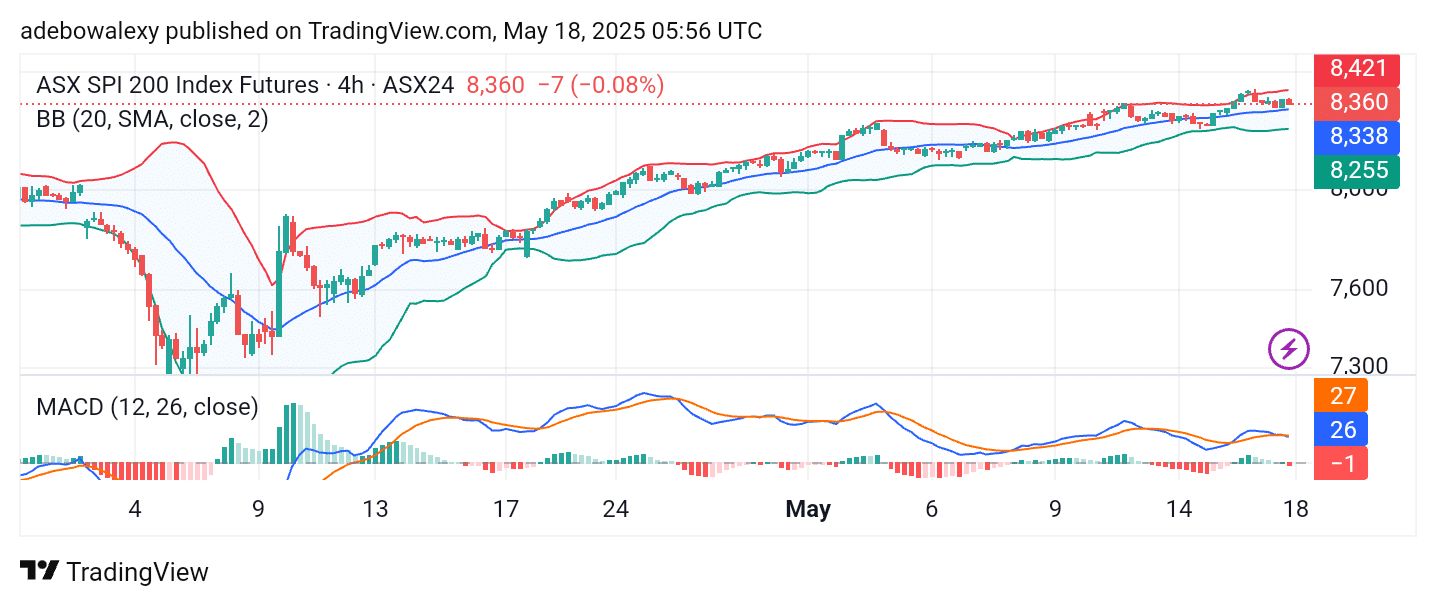Click the TradingView logo icon
This screenshot has height=606, width=1436.
pyautogui.click(x=38, y=572)
